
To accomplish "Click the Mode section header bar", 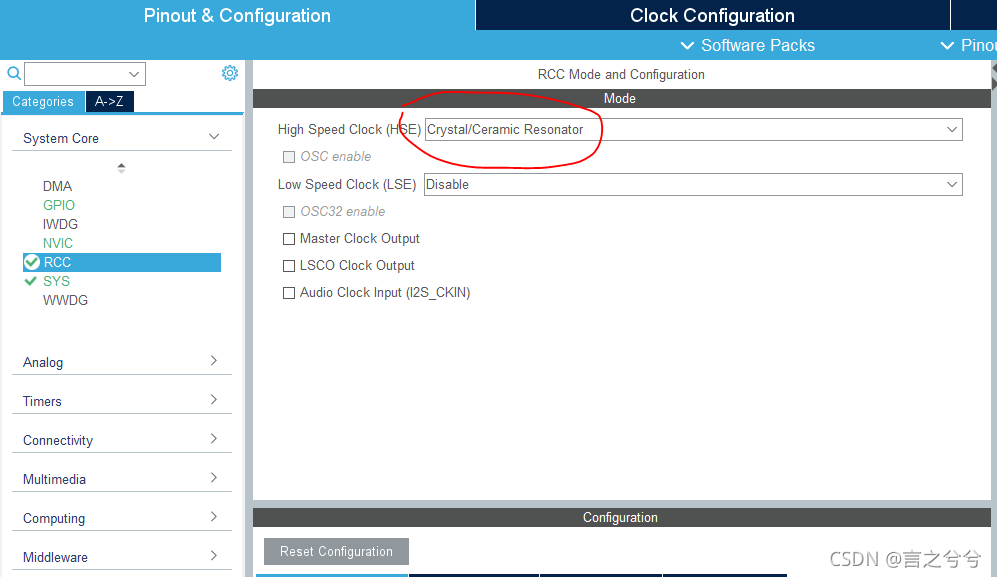I will (621, 99).
